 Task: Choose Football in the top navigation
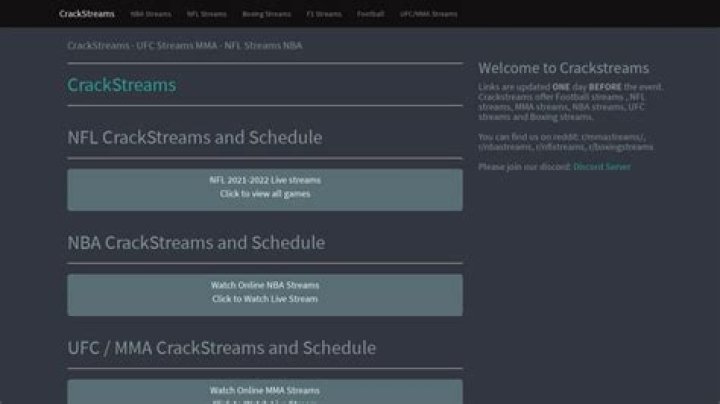click(371, 14)
